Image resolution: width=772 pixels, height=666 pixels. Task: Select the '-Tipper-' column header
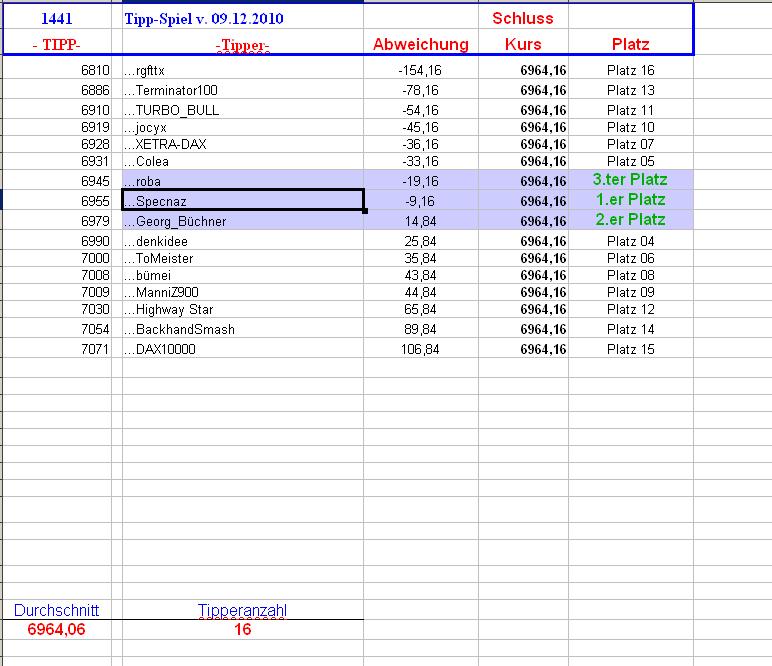(x=243, y=45)
